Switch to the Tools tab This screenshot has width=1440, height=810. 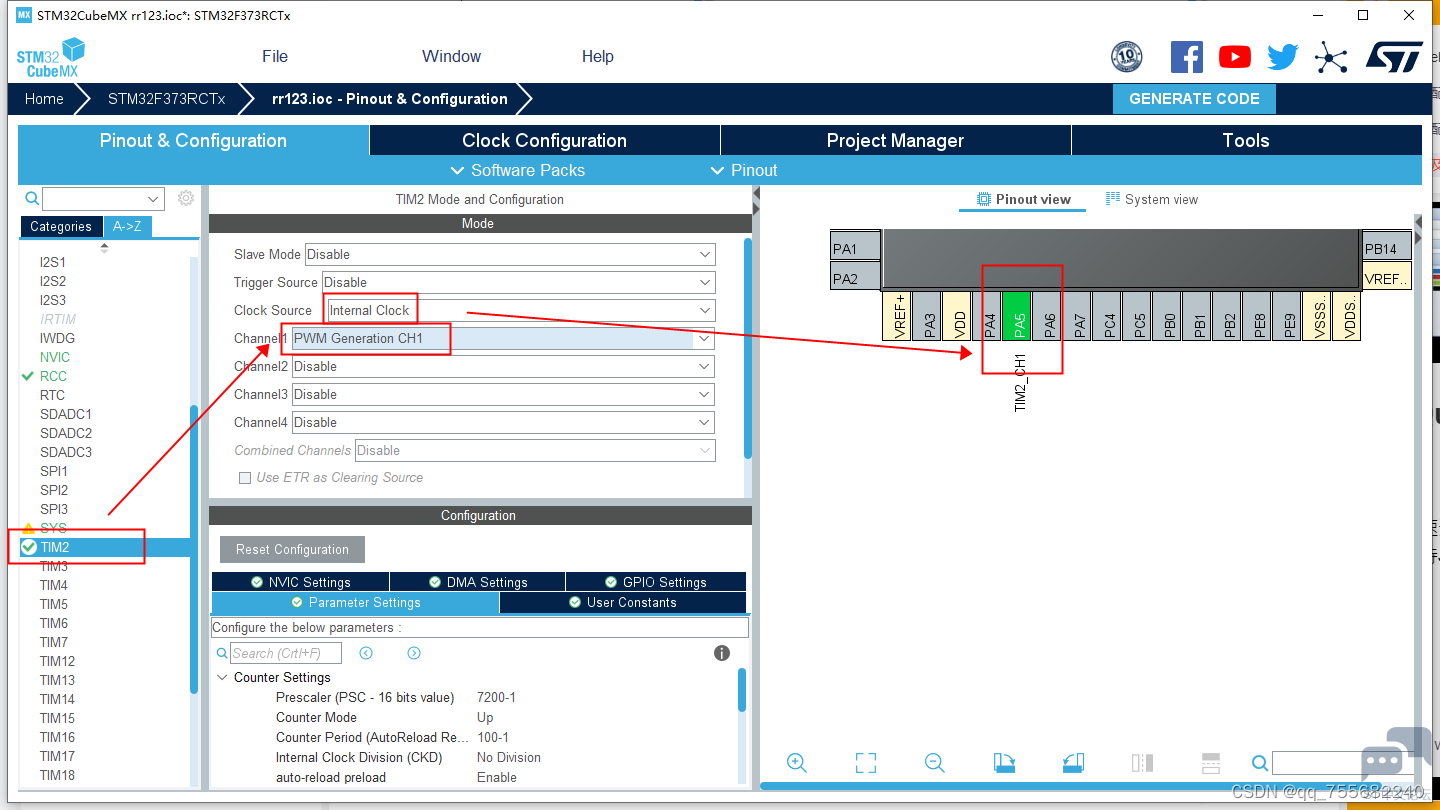pos(1246,141)
